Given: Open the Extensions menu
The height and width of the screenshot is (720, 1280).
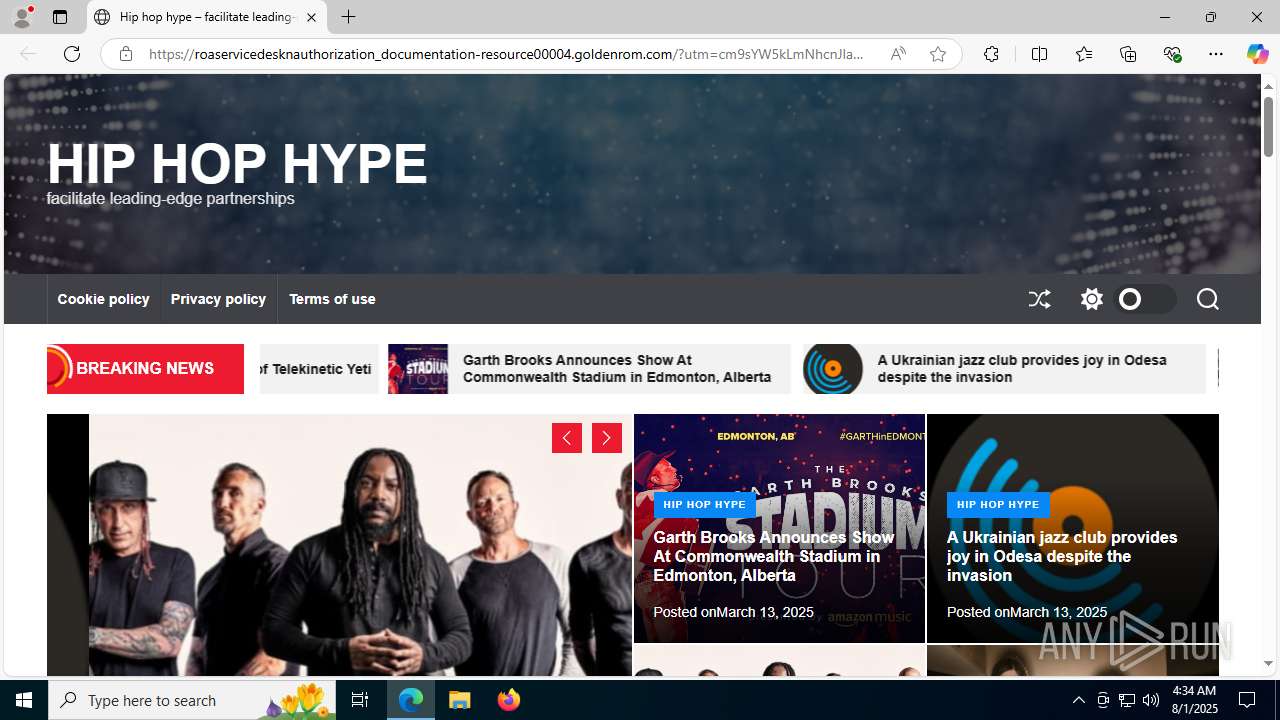Looking at the screenshot, I should (x=991, y=54).
